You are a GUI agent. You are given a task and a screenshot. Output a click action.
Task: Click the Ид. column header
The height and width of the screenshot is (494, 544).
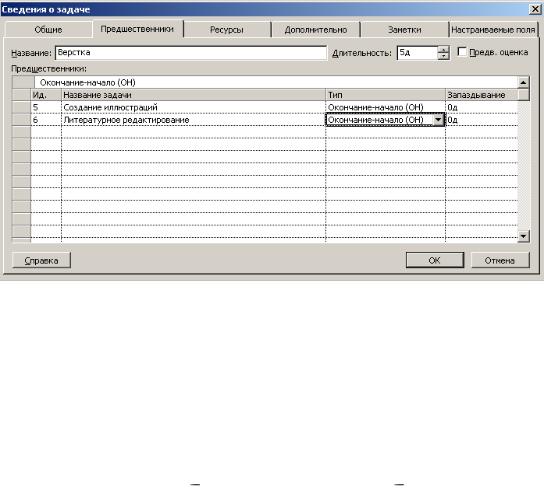46,95
